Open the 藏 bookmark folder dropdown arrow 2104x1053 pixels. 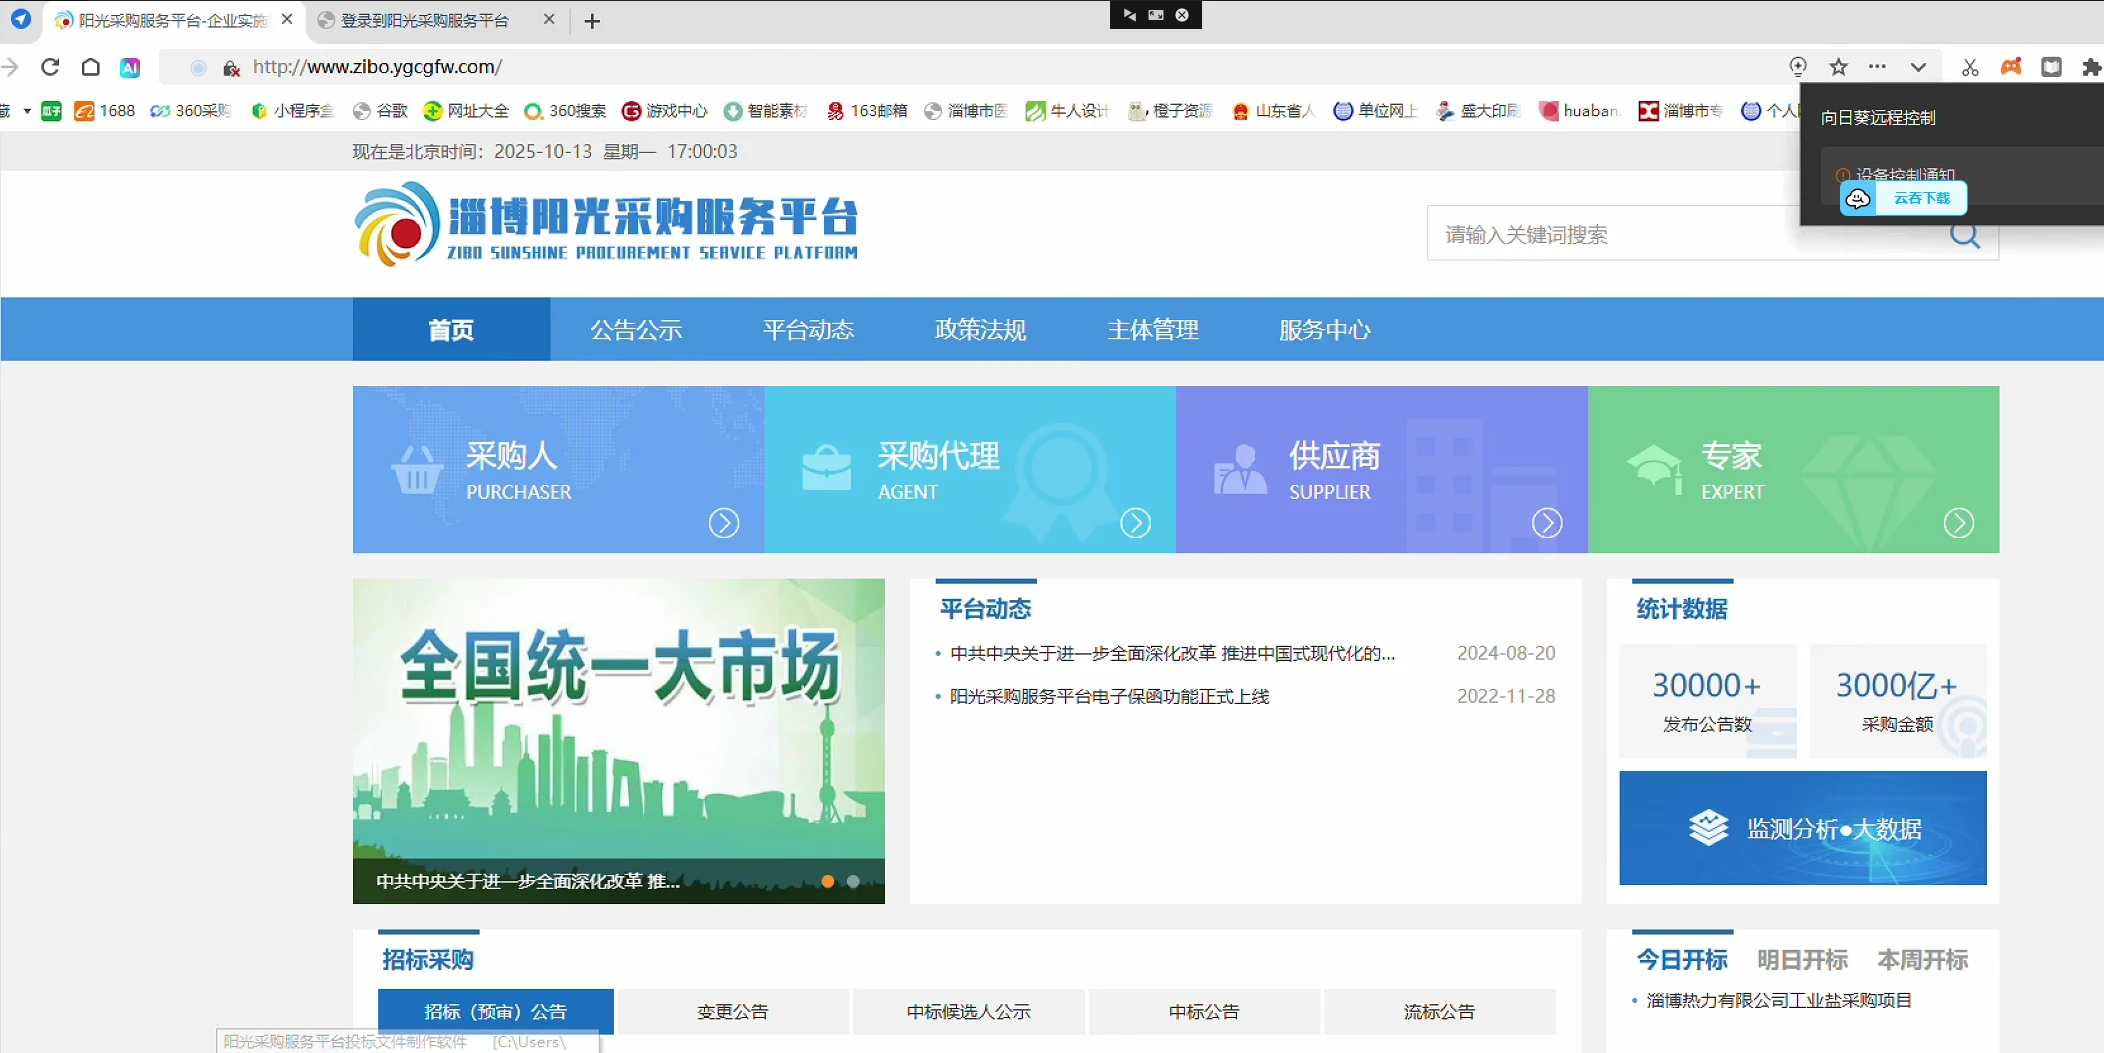tap(26, 111)
